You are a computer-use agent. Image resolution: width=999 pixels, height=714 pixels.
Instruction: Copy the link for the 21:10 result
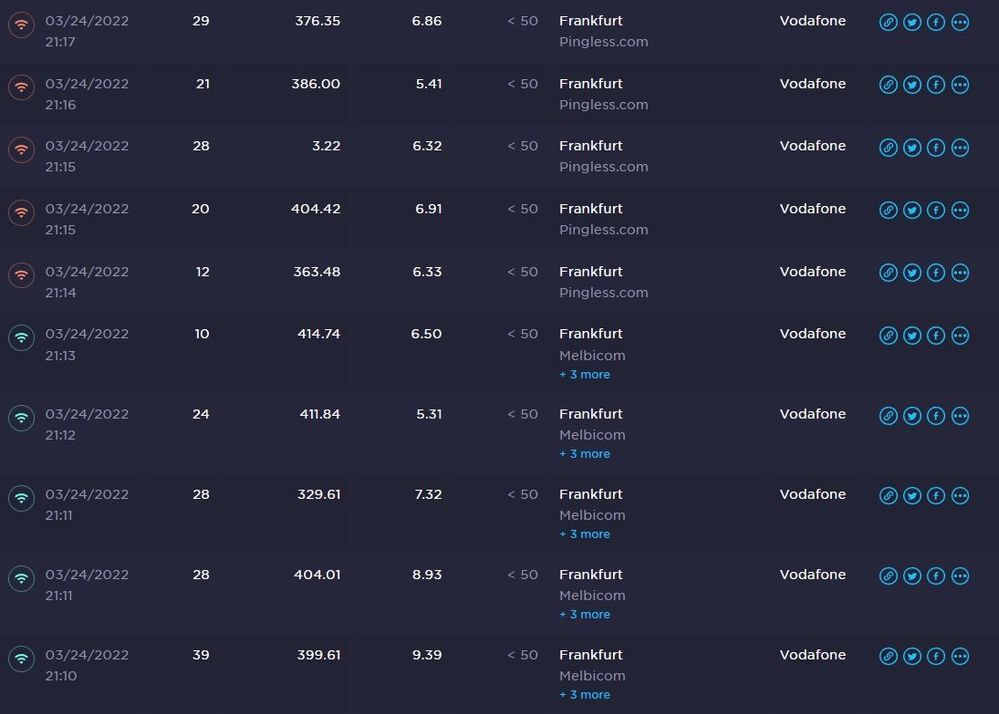coord(888,656)
